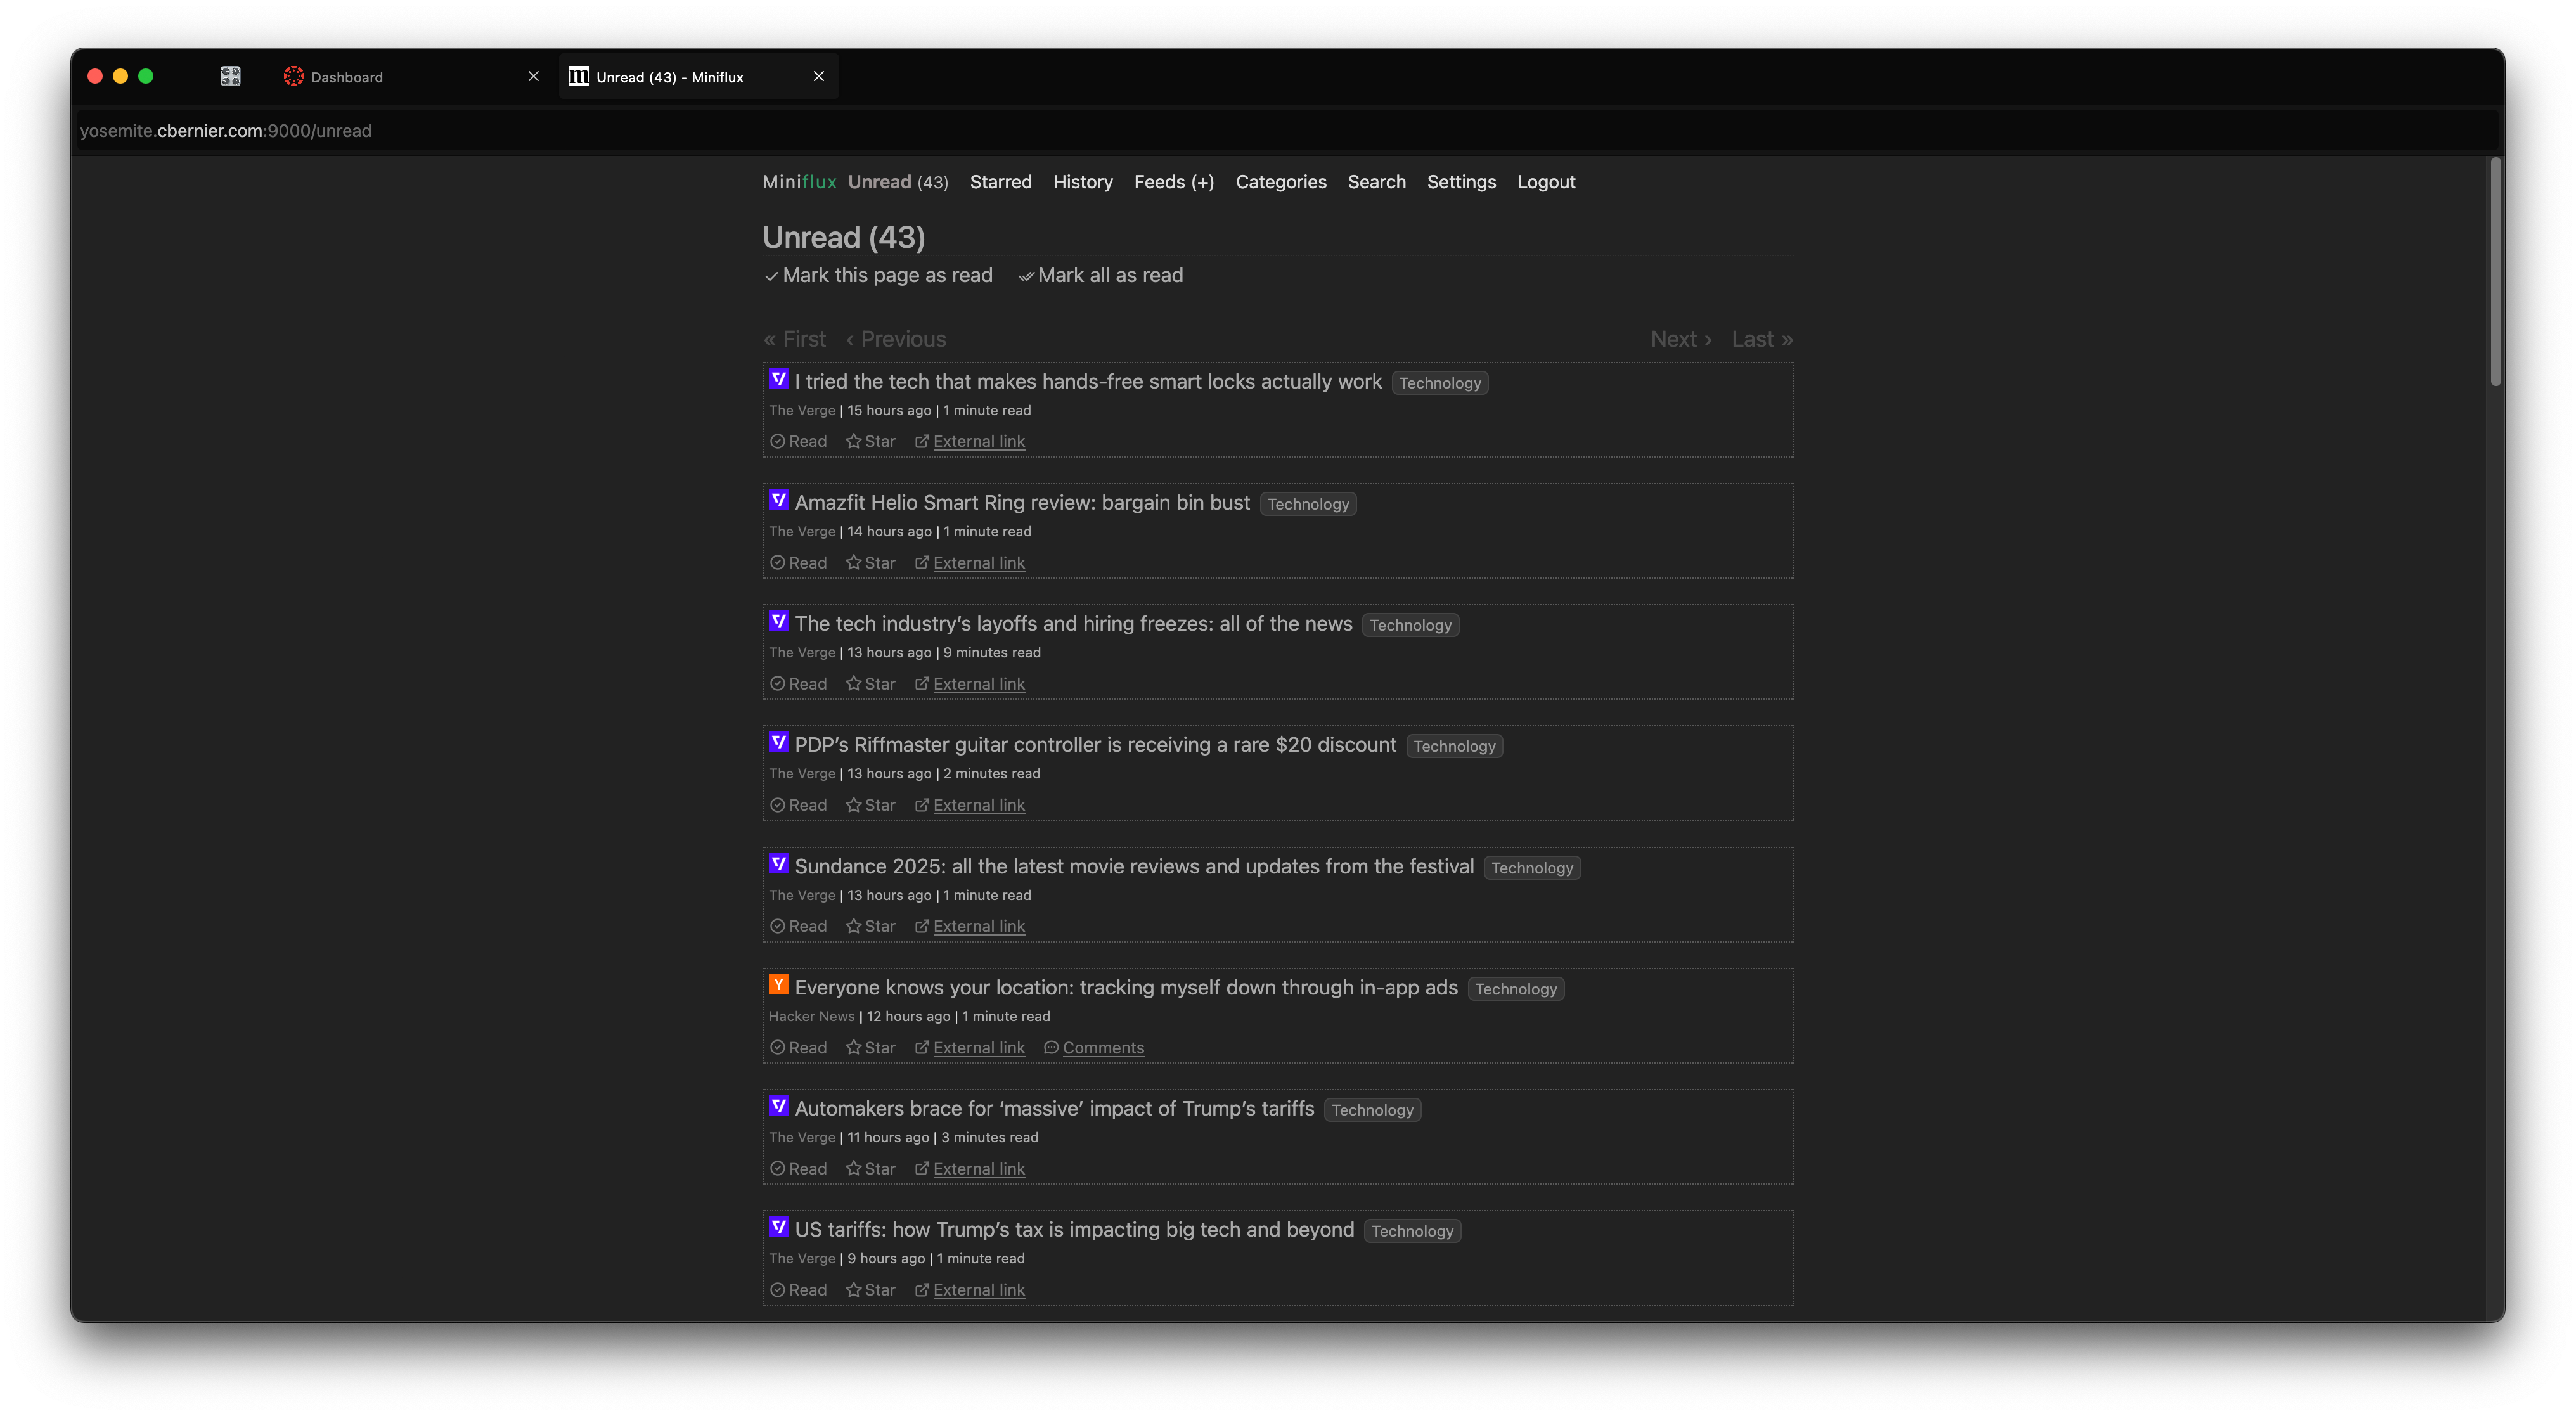Open Search from the navigation

(1376, 182)
